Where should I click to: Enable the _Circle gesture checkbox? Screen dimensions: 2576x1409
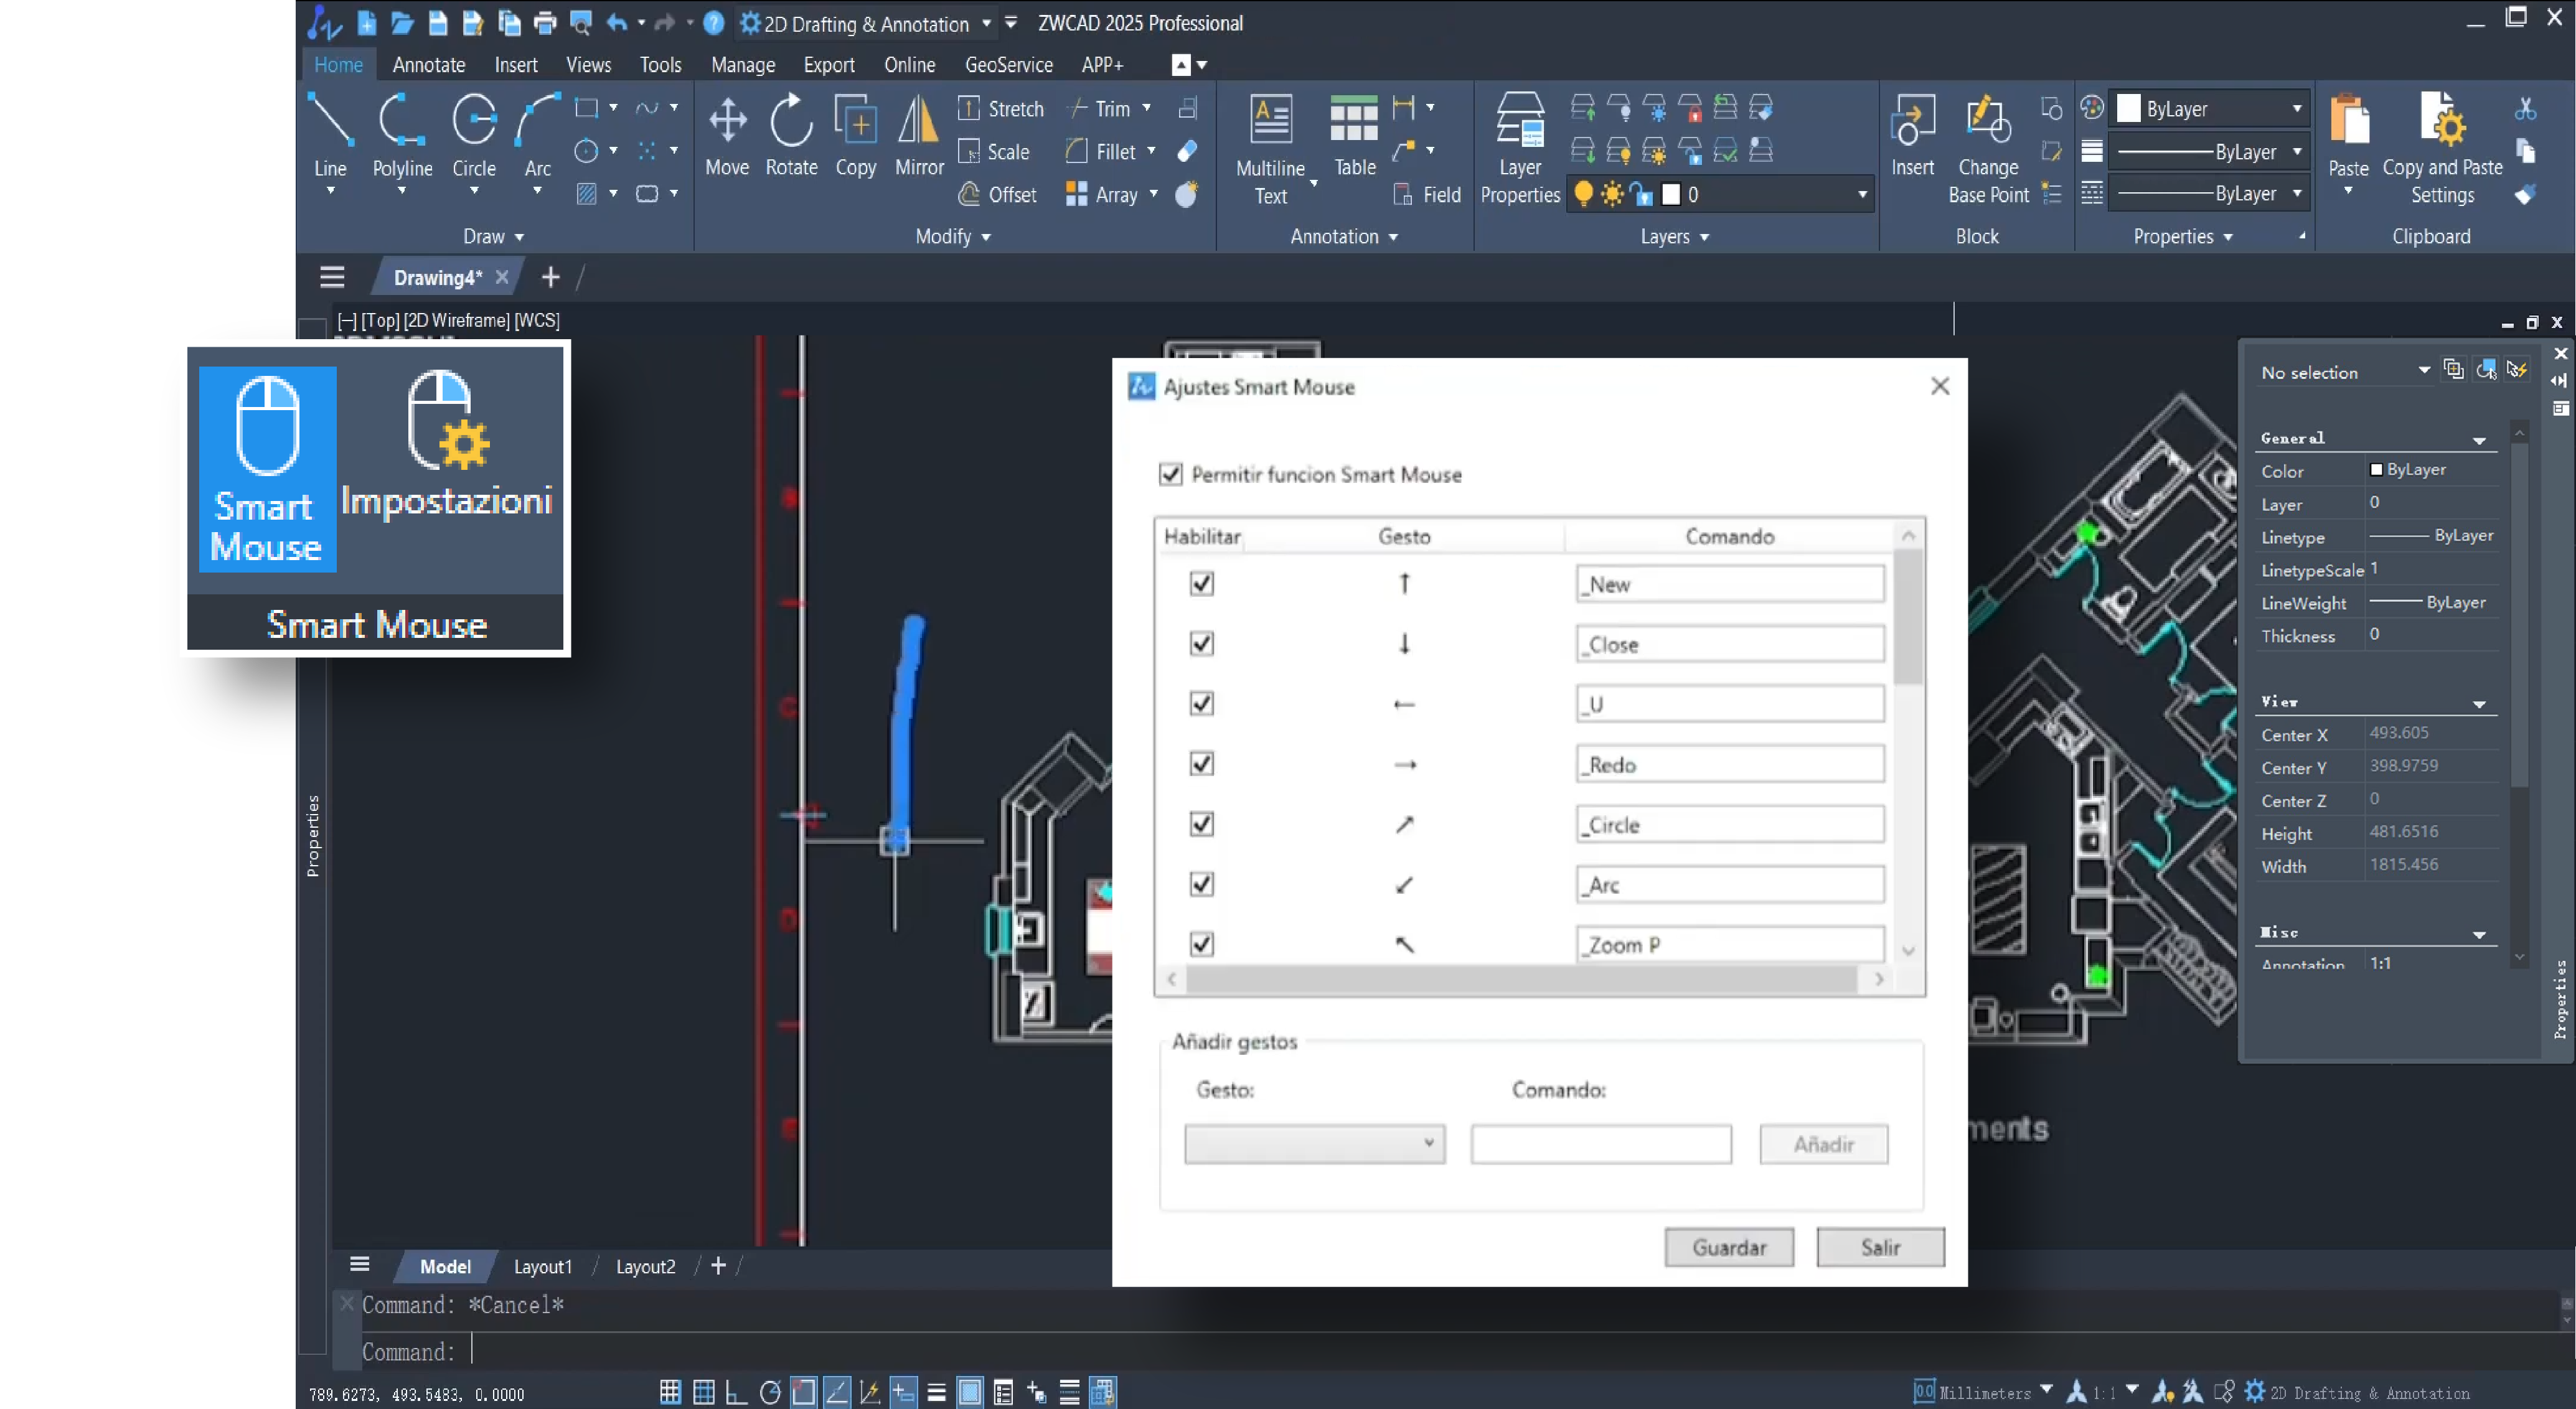(x=1202, y=824)
